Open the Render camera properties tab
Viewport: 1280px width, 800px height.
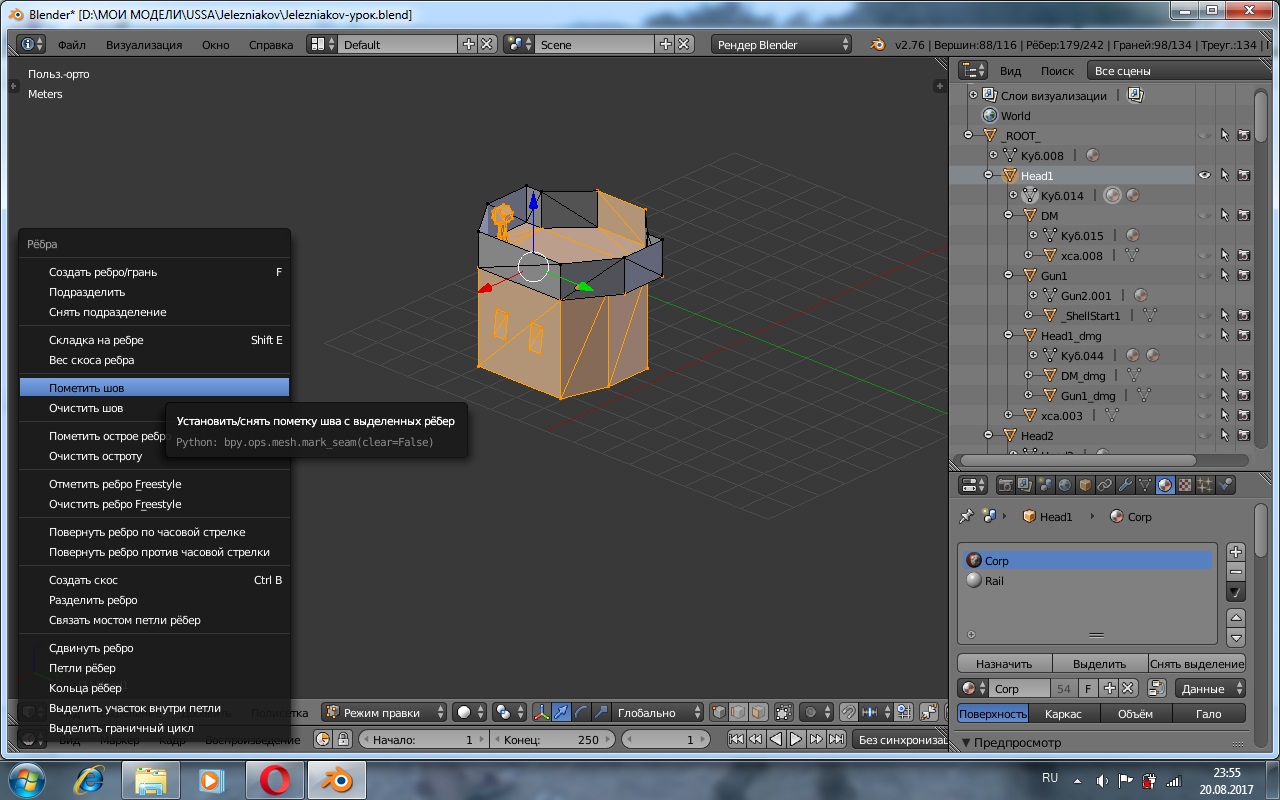coord(1006,485)
